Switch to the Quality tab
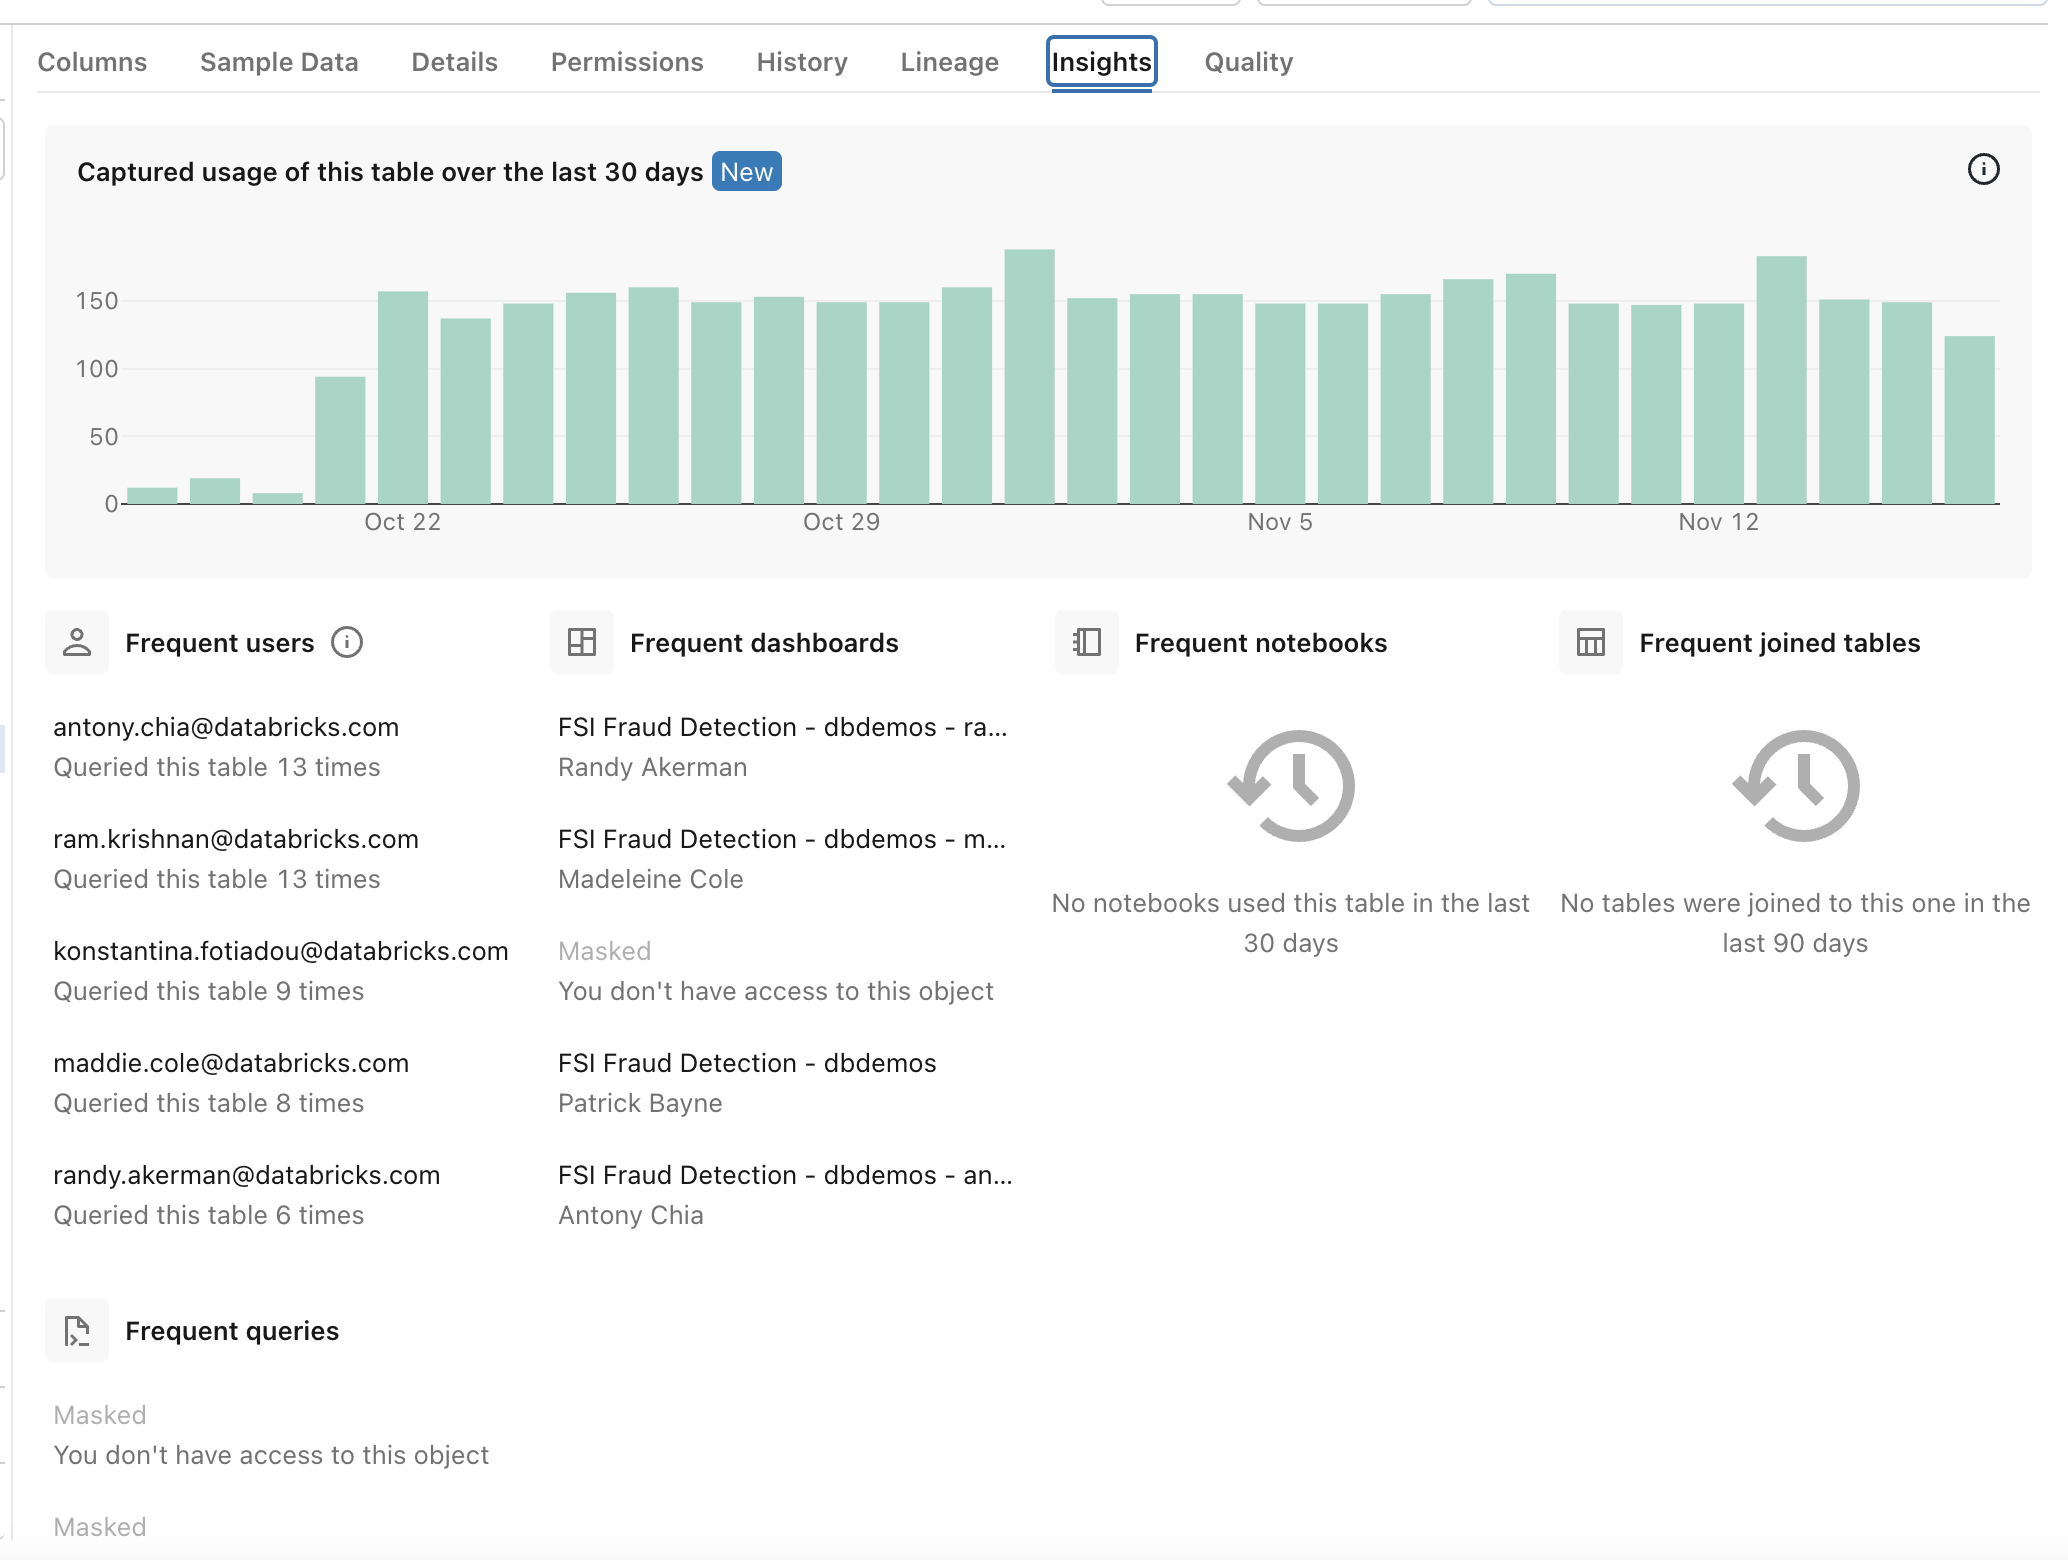The image size is (2068, 1560). point(1250,62)
